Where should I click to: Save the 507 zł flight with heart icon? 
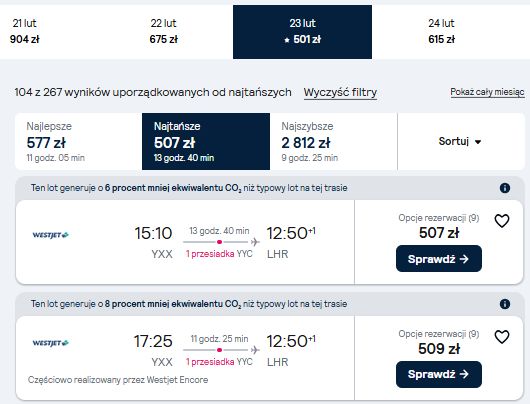tap(502, 221)
